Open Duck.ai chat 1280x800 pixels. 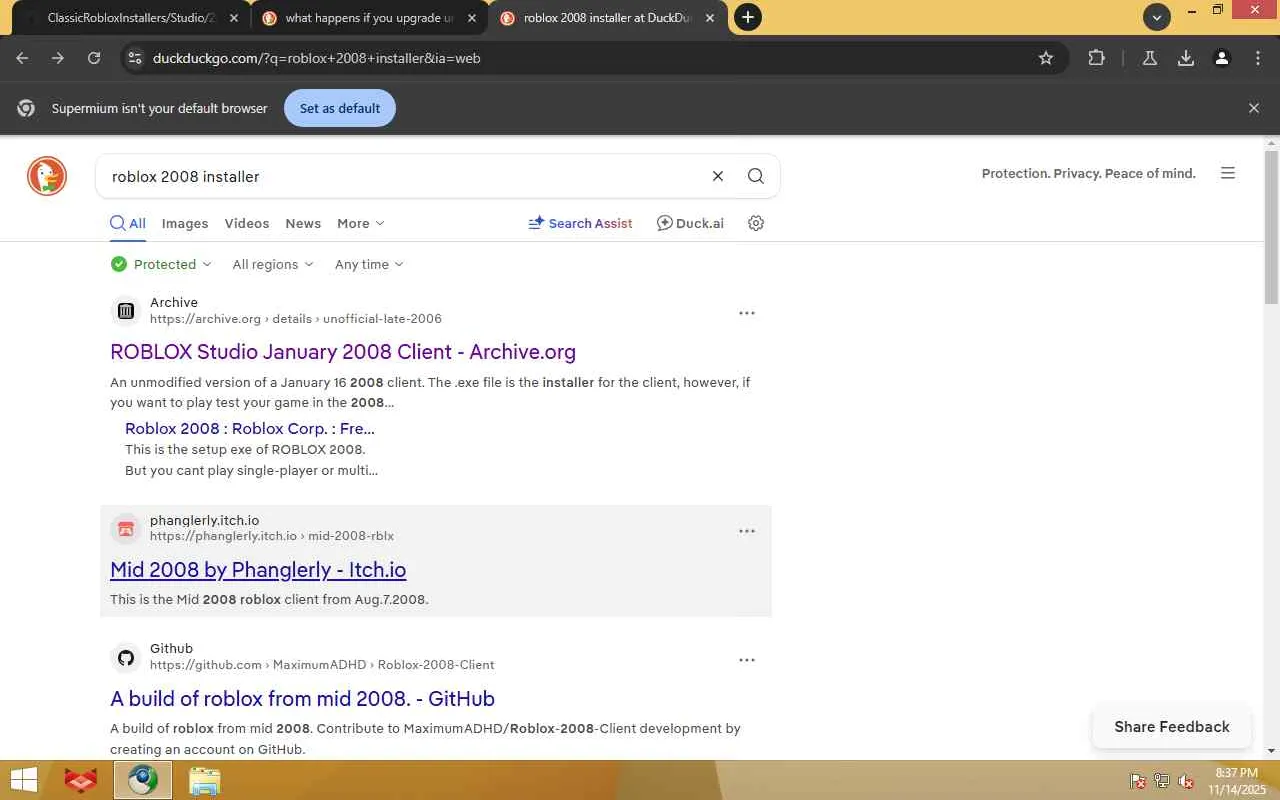[690, 223]
